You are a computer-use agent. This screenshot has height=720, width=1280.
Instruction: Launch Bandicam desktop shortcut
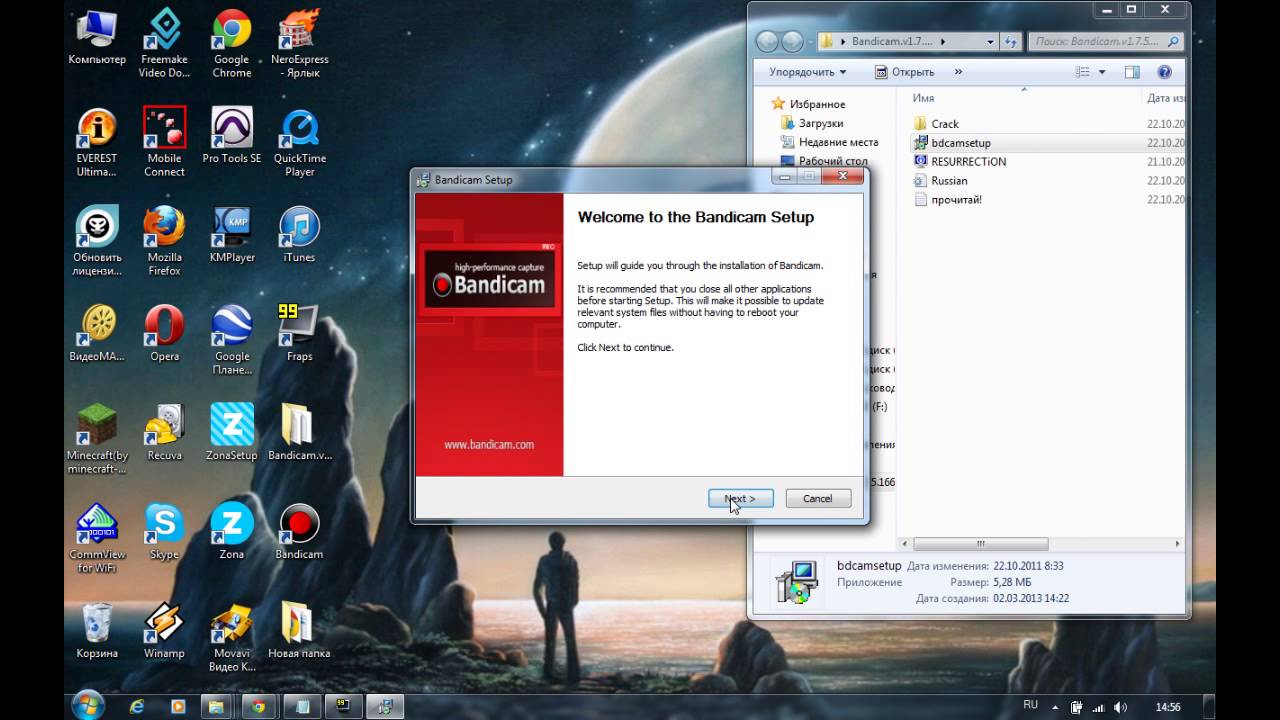pyautogui.click(x=299, y=532)
